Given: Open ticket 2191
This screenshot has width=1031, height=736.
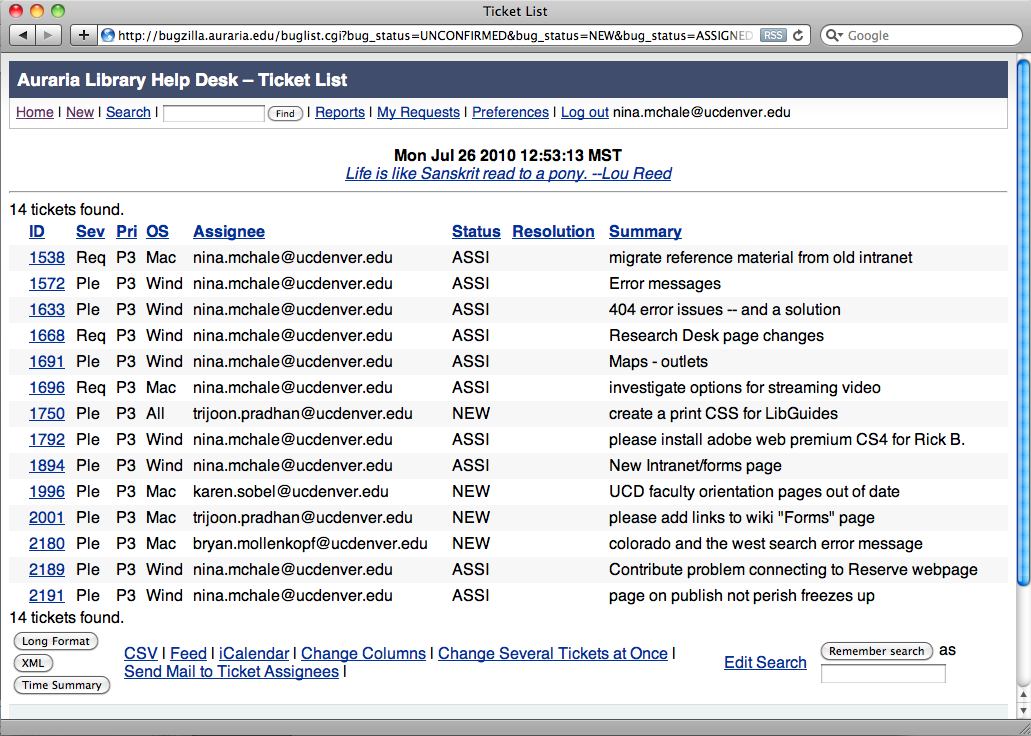Looking at the screenshot, I should tap(47, 595).
